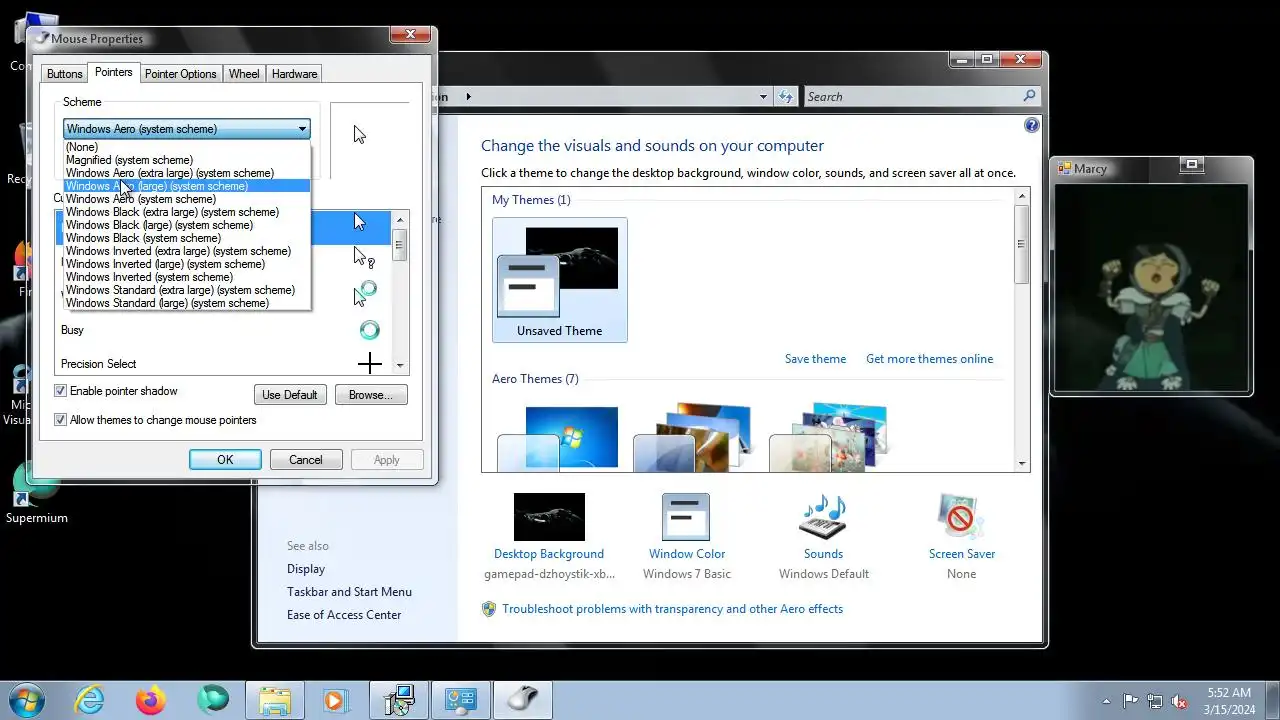Open address bar history dropdown arrow

tap(763, 96)
